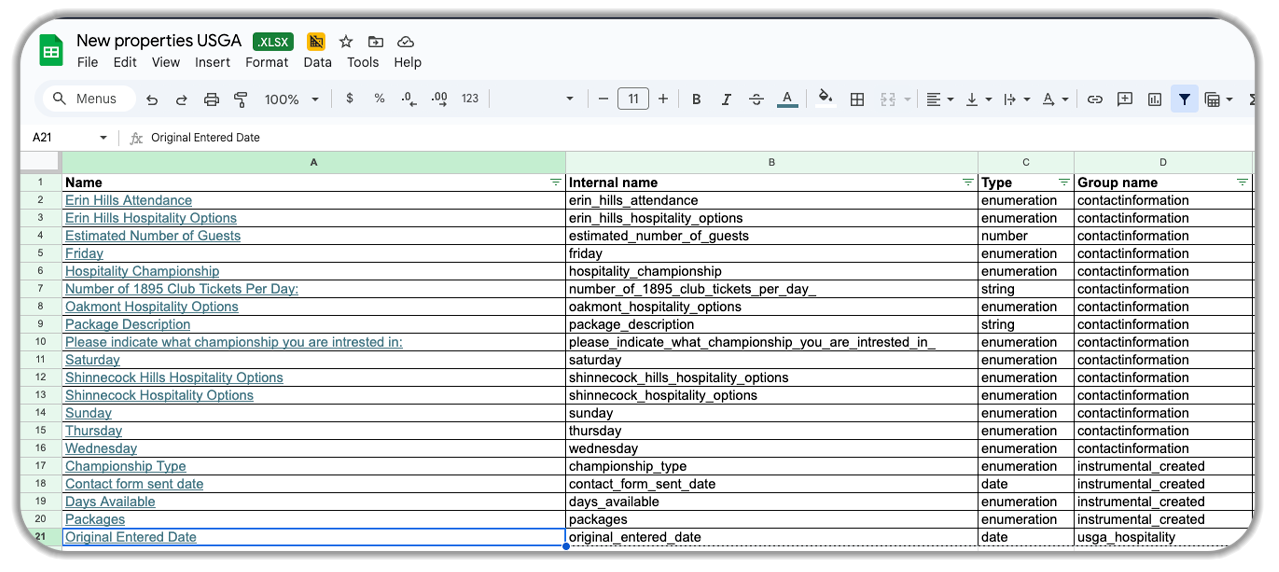Open more number formats (123)
1279x572 pixels.
[470, 99]
